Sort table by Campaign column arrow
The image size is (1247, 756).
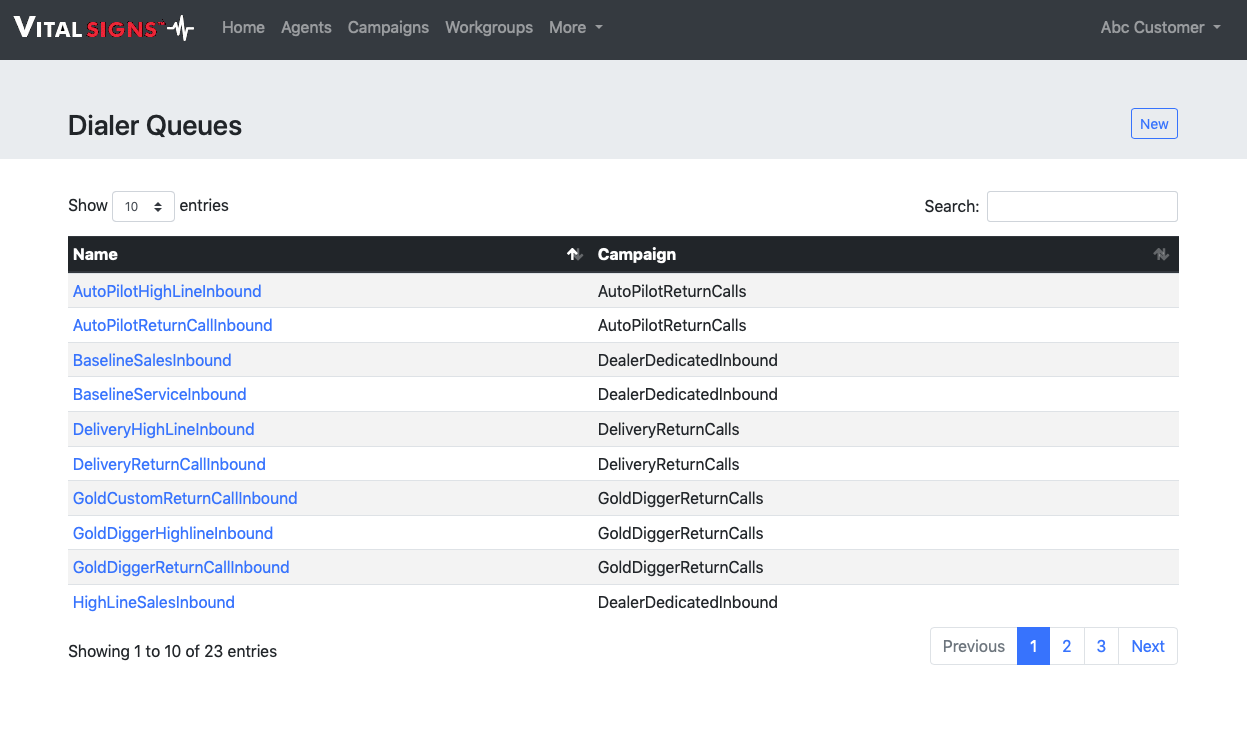pyautogui.click(x=1160, y=255)
